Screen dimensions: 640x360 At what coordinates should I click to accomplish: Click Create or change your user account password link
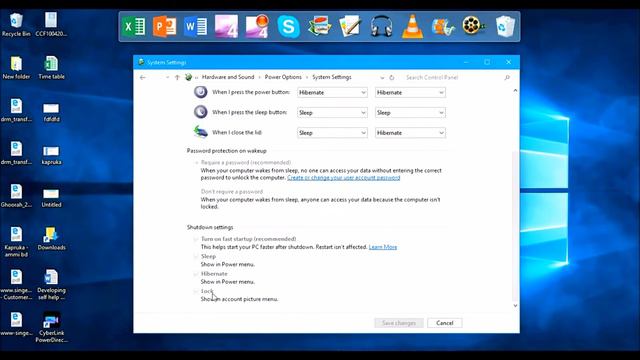point(343,178)
